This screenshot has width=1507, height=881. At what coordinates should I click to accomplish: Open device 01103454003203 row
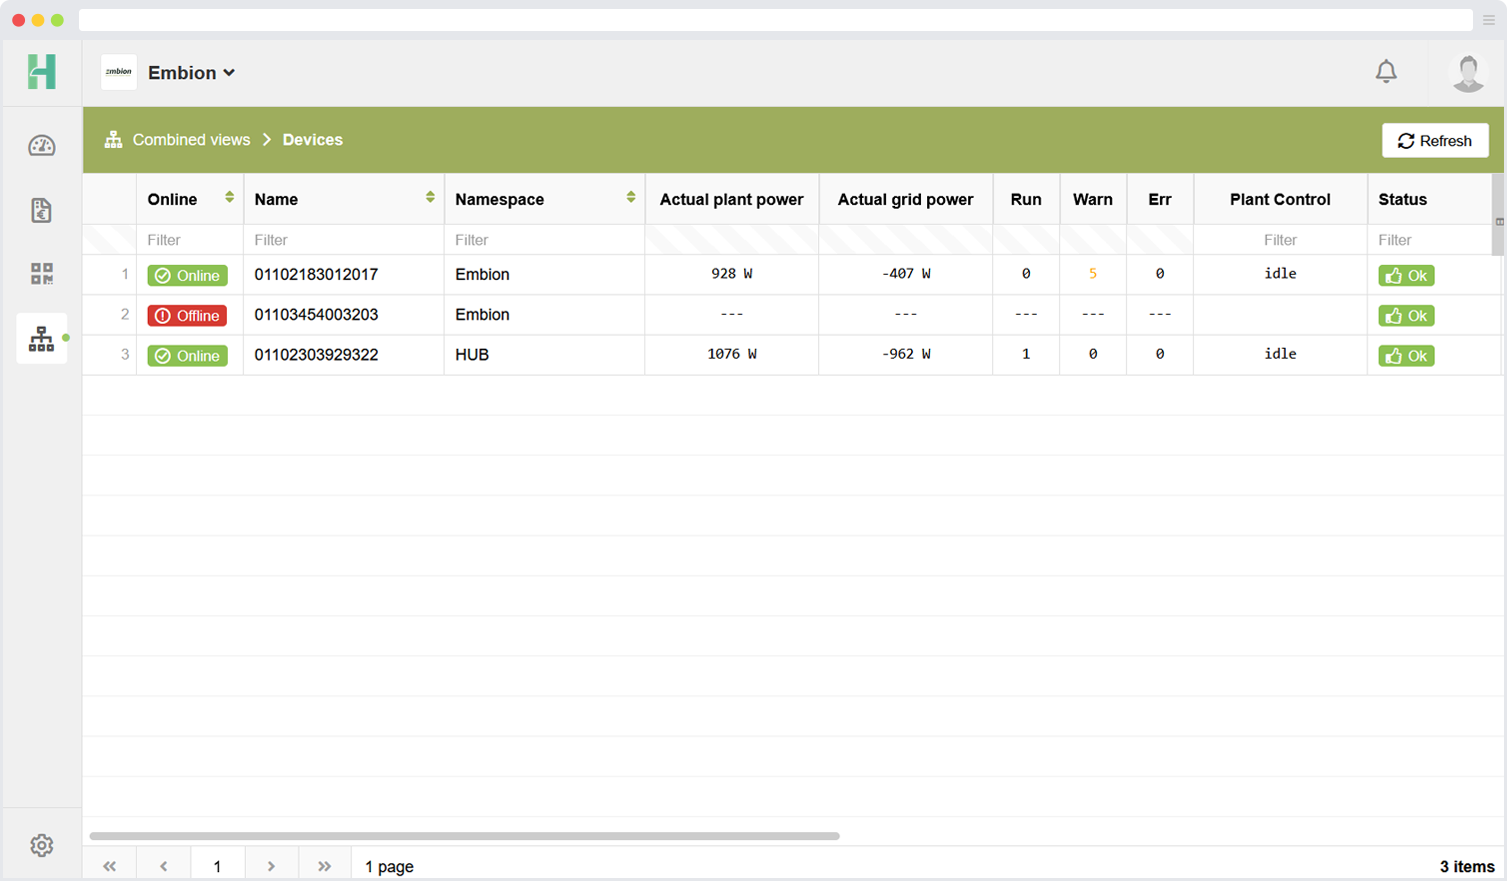coord(316,315)
